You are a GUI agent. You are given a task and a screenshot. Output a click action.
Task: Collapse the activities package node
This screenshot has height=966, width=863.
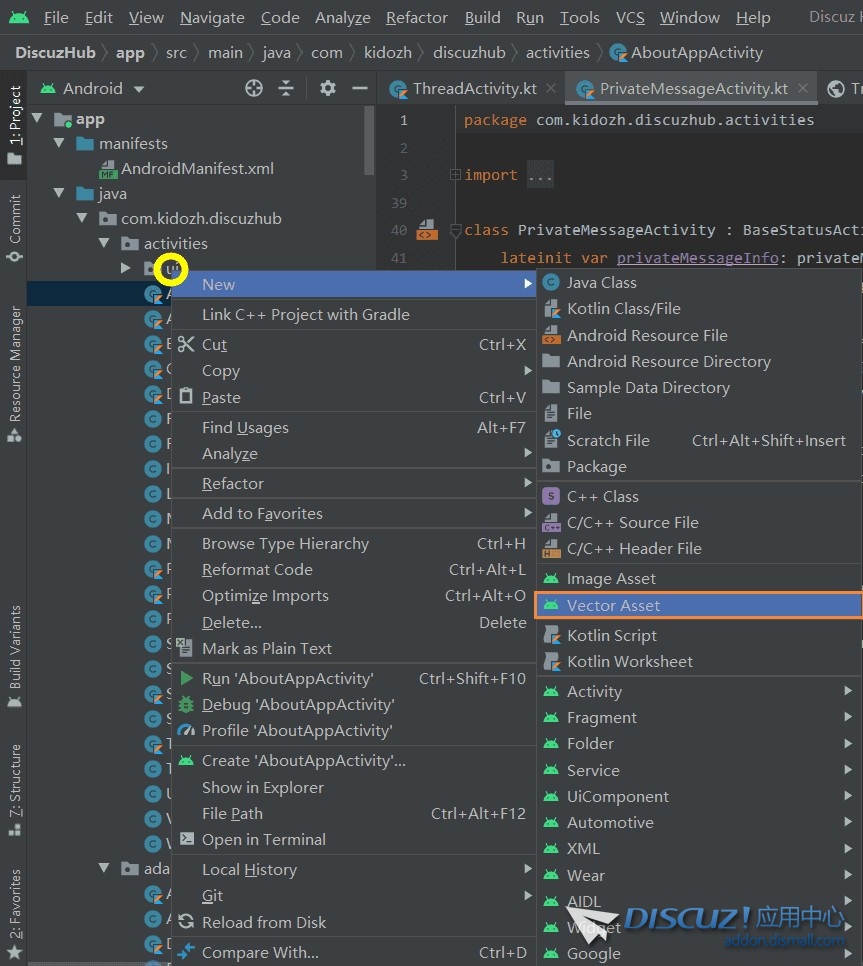click(104, 243)
